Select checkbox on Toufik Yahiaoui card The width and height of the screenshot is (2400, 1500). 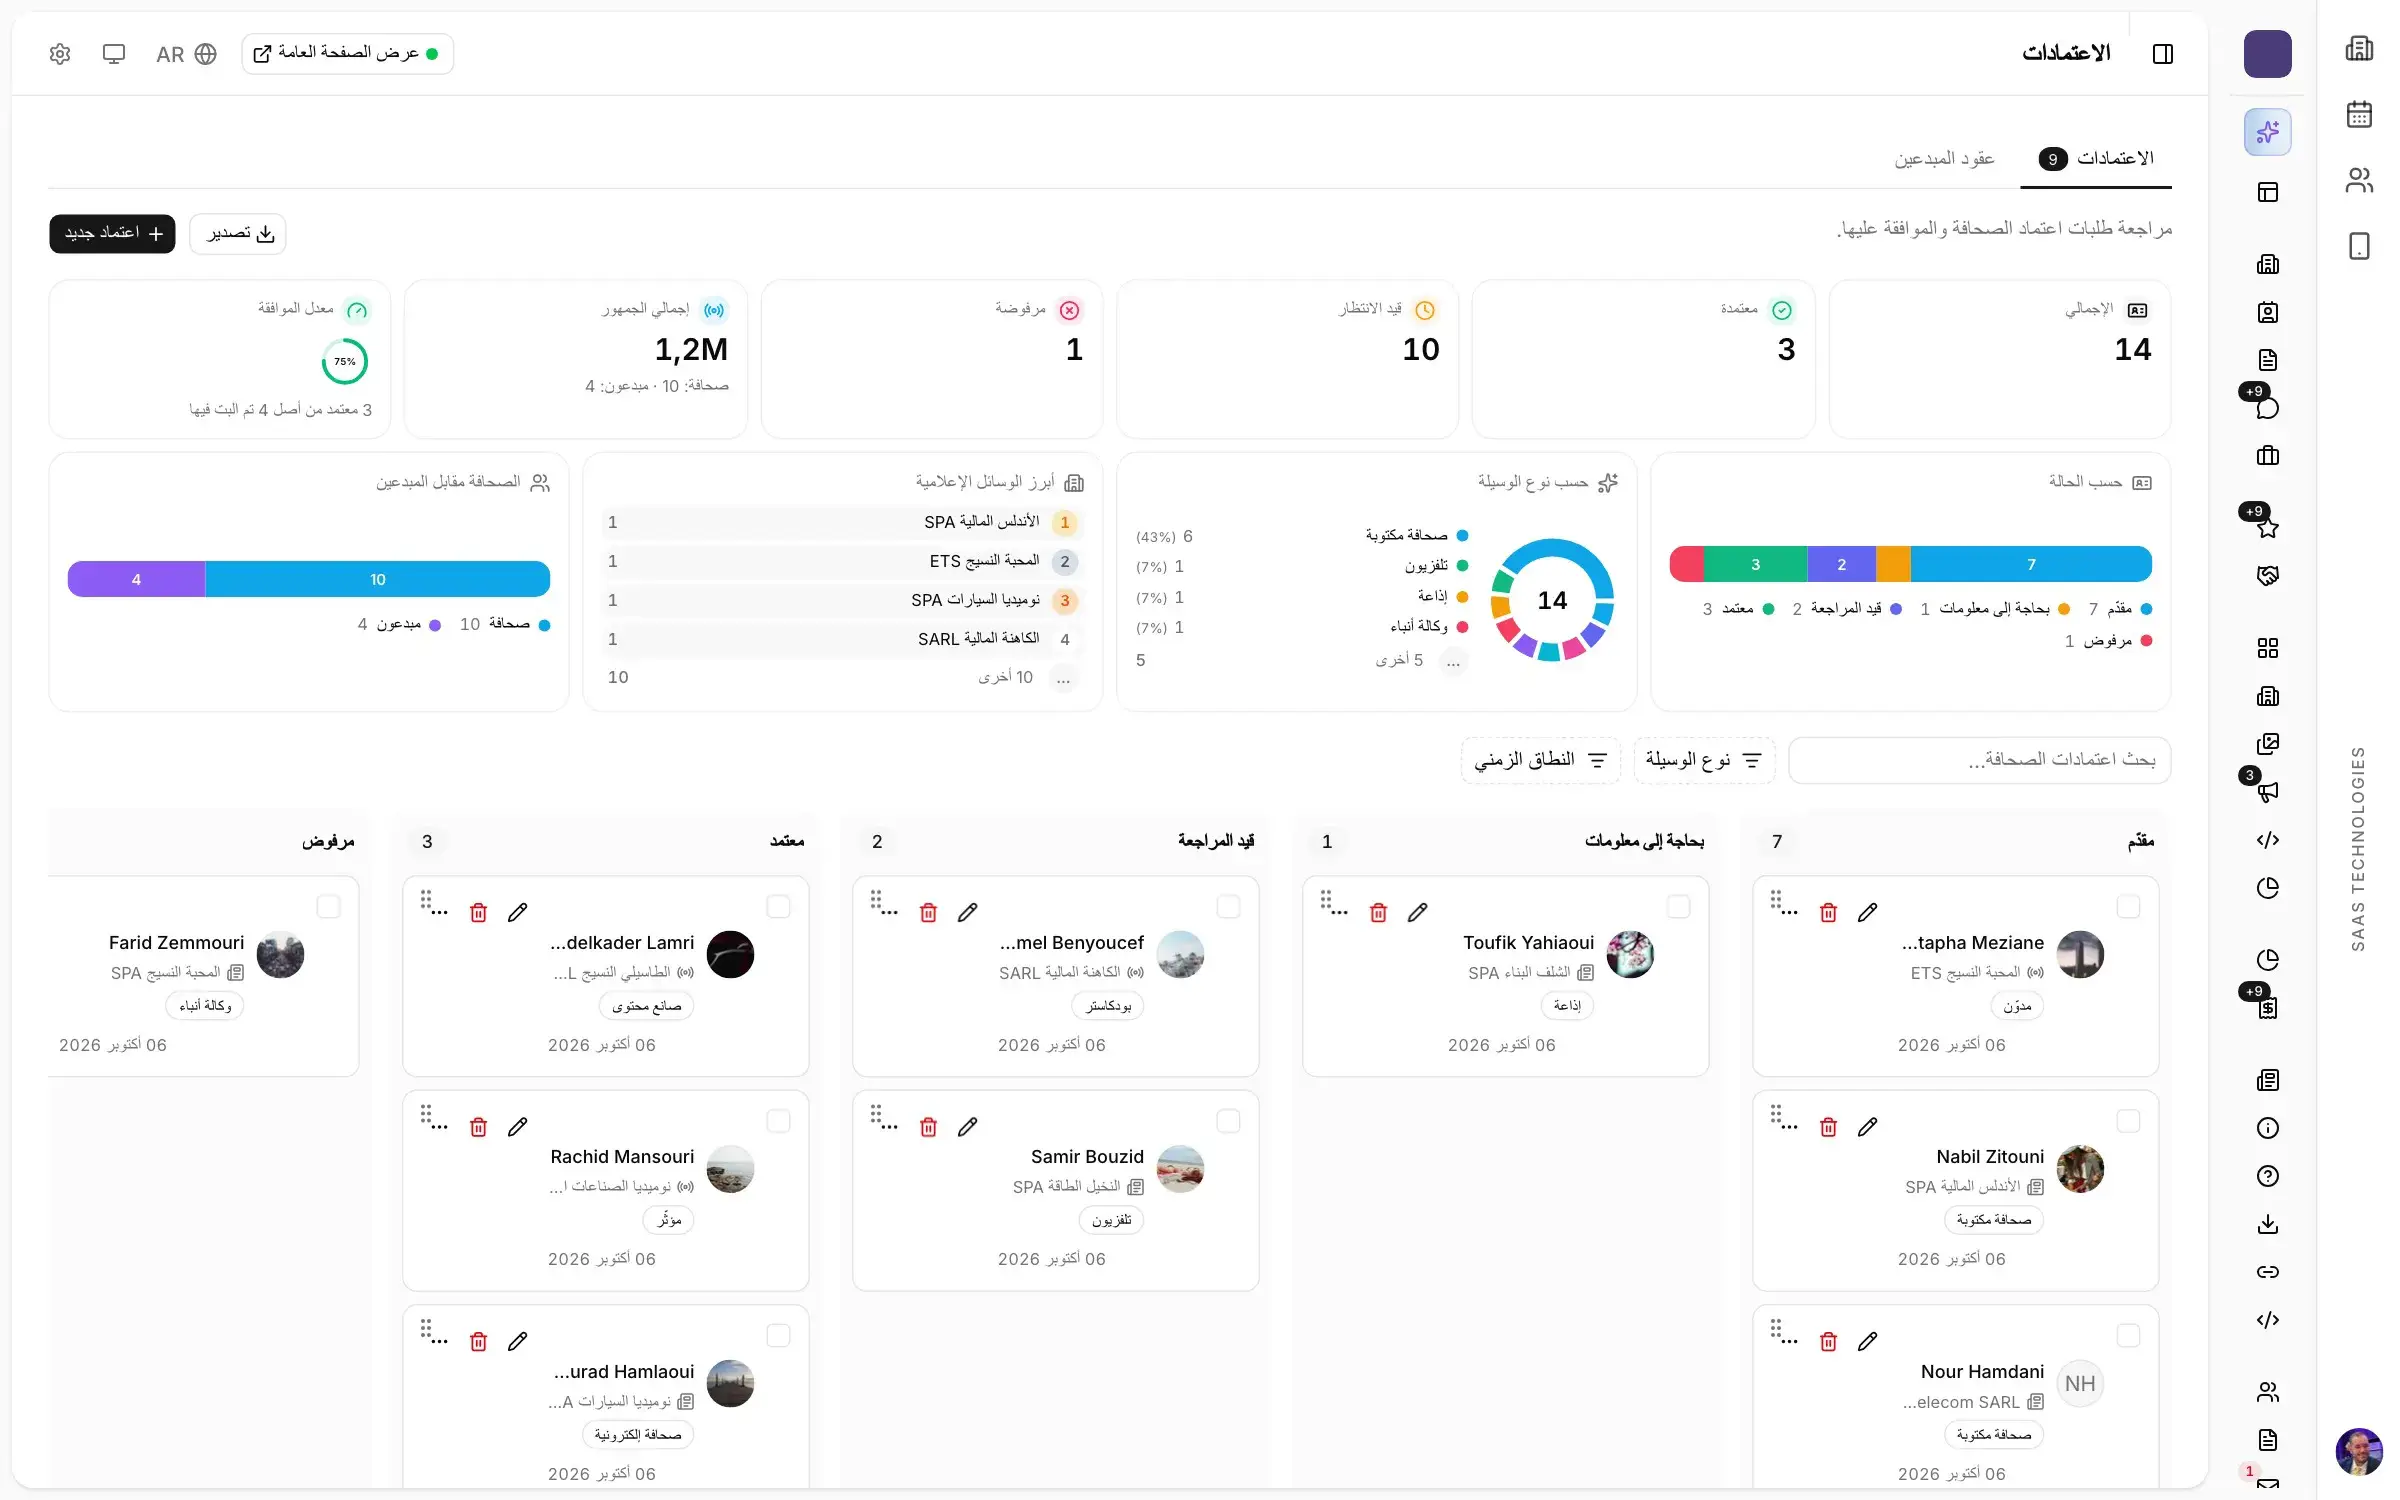1678,906
